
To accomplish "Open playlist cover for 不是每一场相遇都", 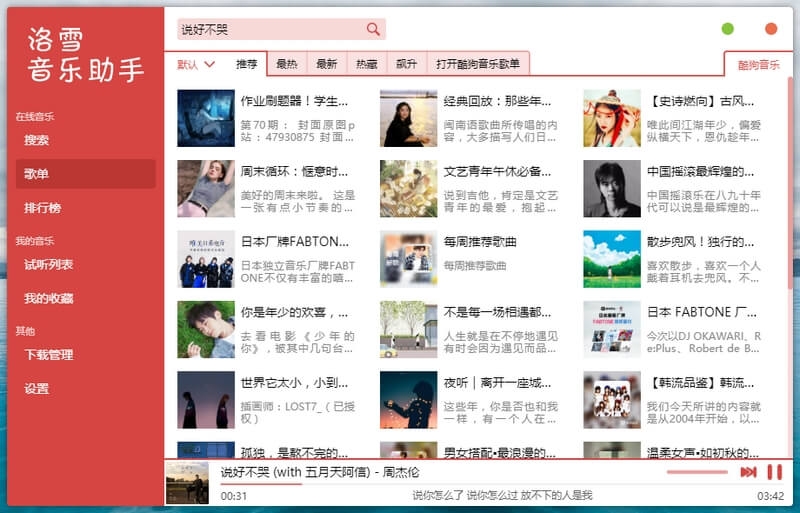I will (x=409, y=329).
